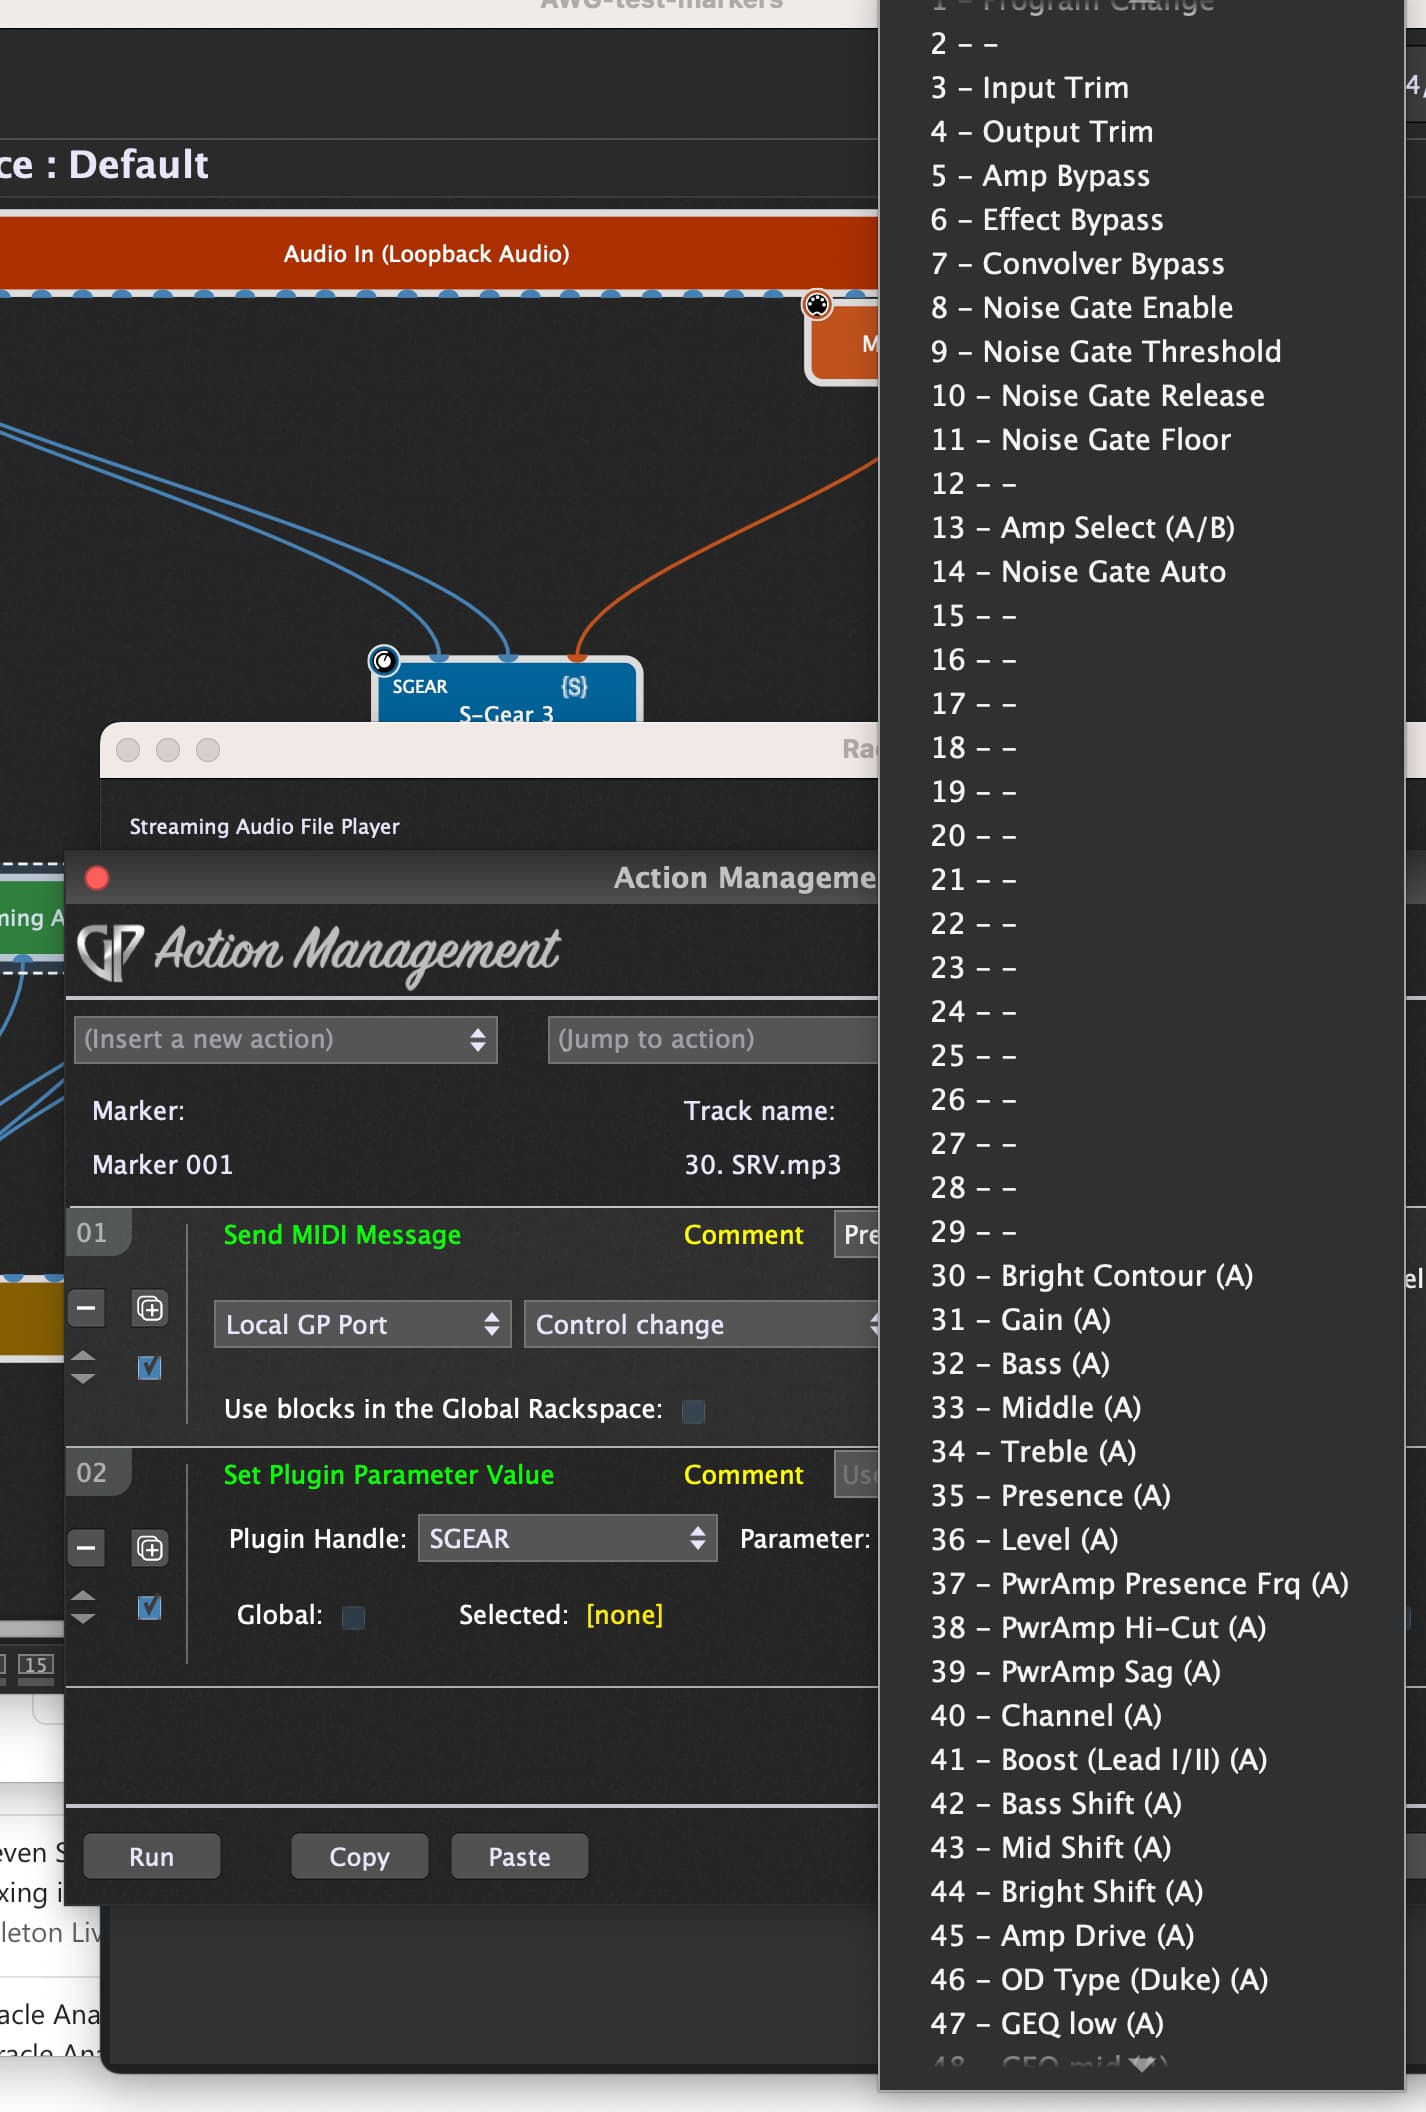Click the Copy button
The height and width of the screenshot is (2112, 1426).
coord(359,1856)
